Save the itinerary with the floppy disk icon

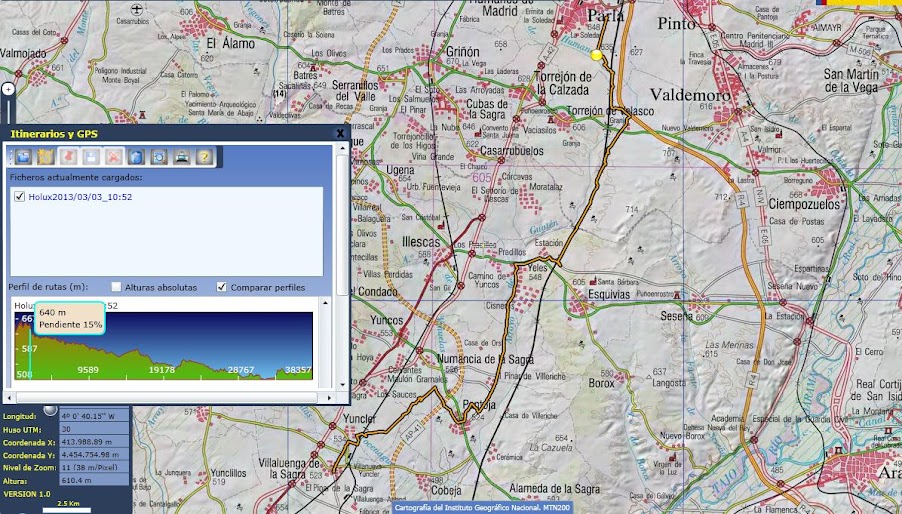(91, 156)
